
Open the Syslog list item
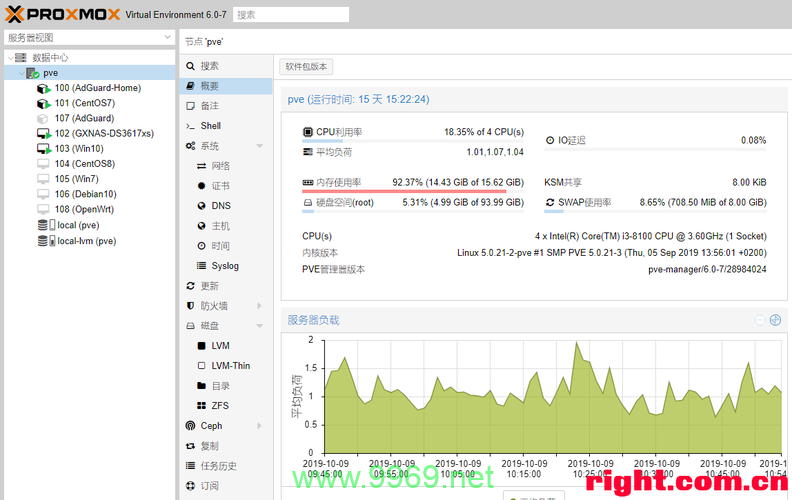pyautogui.click(x=226, y=266)
